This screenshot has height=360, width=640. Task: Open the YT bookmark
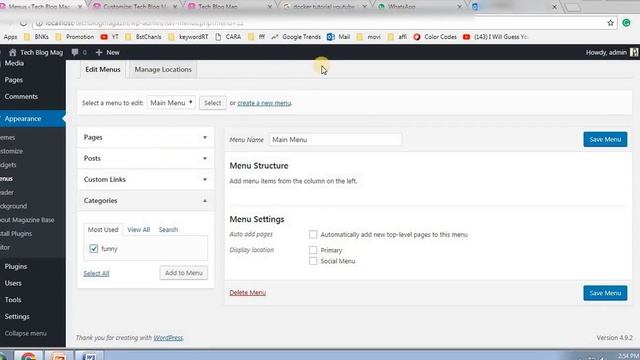[109, 37]
